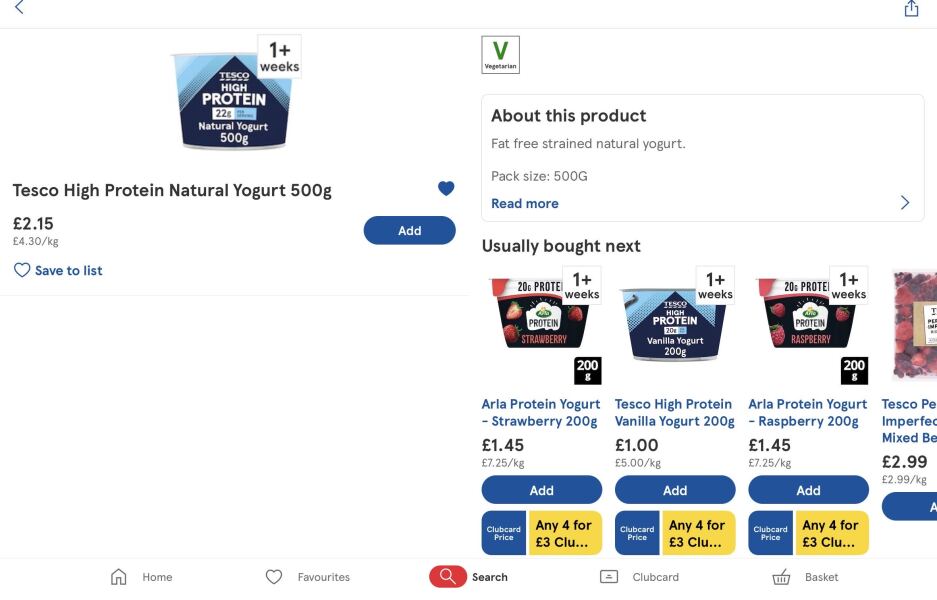Click the Vegetarian badge icon
The image size is (937, 600).
pos(501,55)
